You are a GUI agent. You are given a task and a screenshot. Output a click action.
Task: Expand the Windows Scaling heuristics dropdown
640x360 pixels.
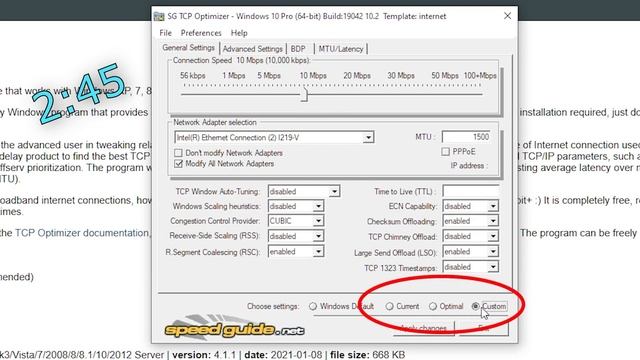pos(318,207)
